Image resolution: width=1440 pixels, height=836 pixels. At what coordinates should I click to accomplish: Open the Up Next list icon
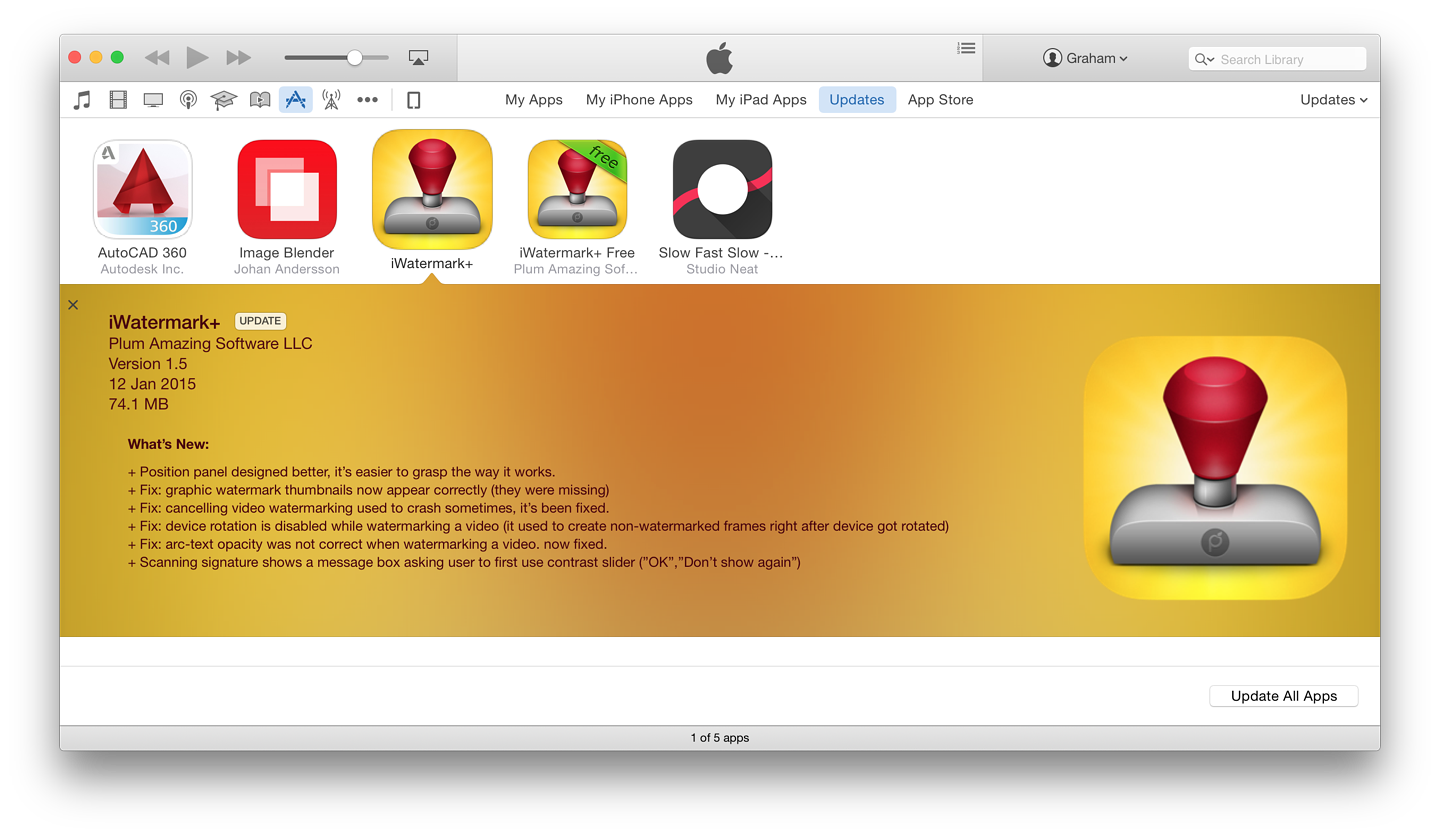click(x=966, y=48)
